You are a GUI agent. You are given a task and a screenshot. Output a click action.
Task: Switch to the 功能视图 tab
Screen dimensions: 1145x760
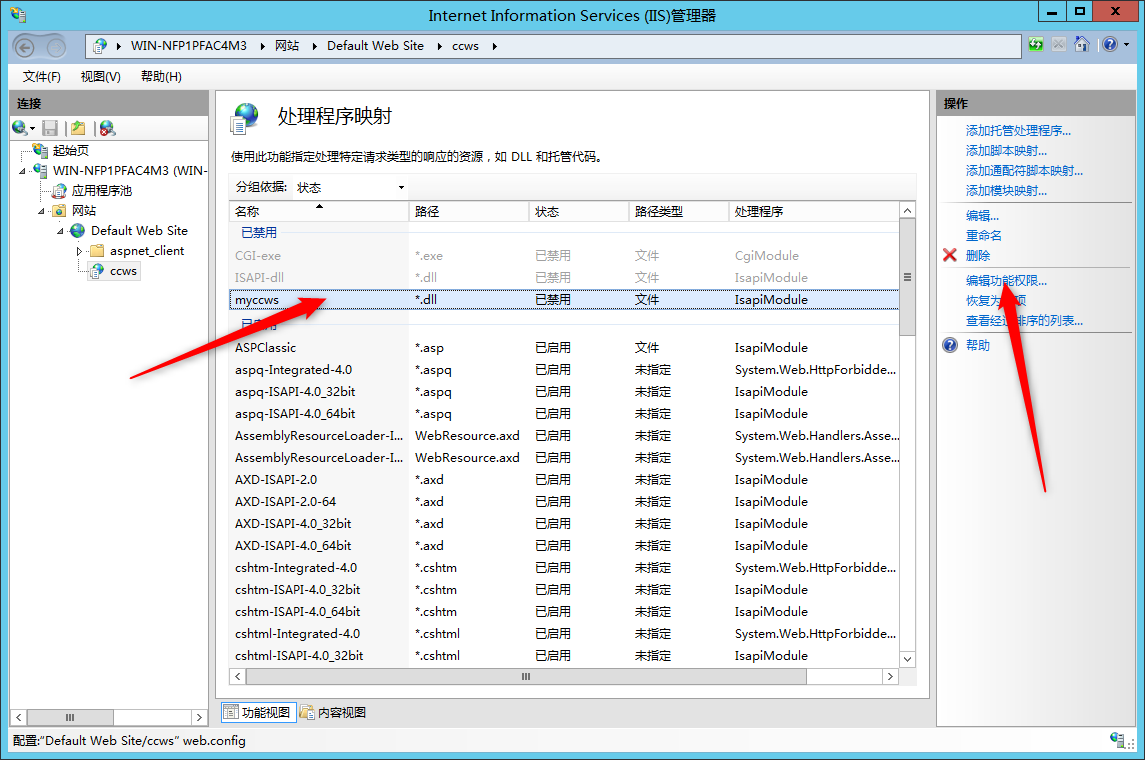258,713
